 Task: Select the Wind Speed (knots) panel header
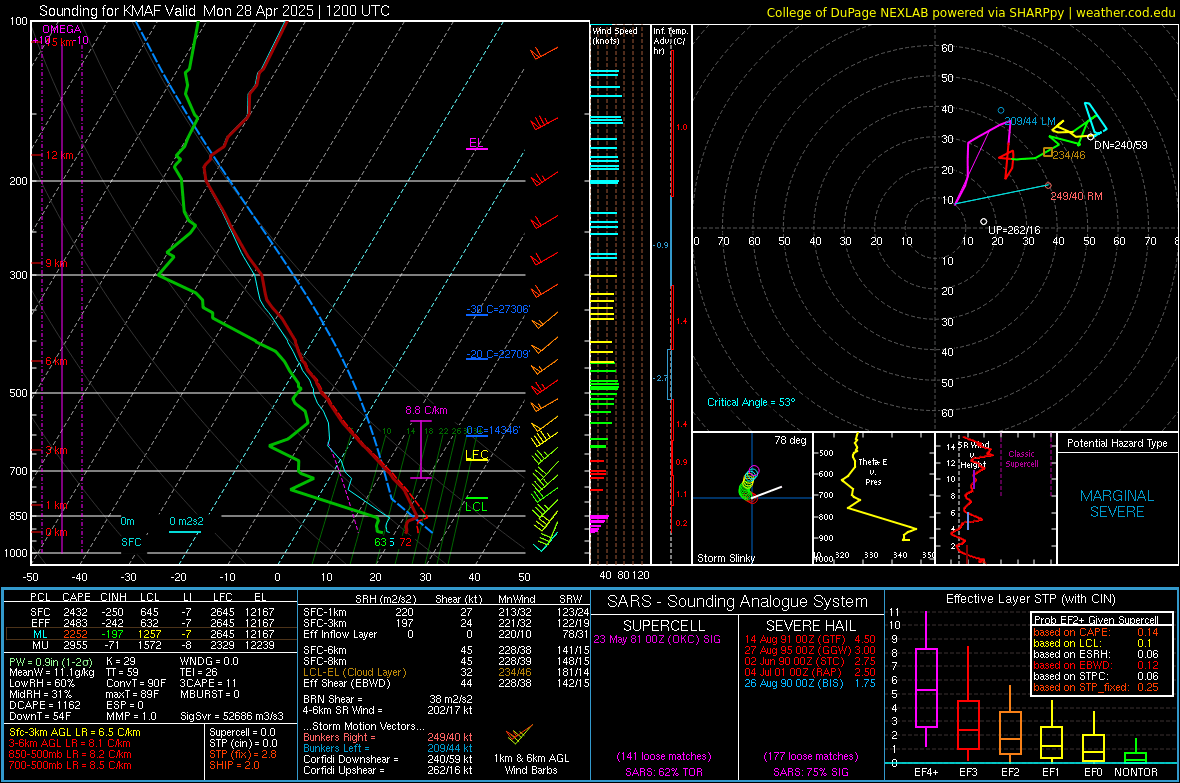click(x=614, y=35)
